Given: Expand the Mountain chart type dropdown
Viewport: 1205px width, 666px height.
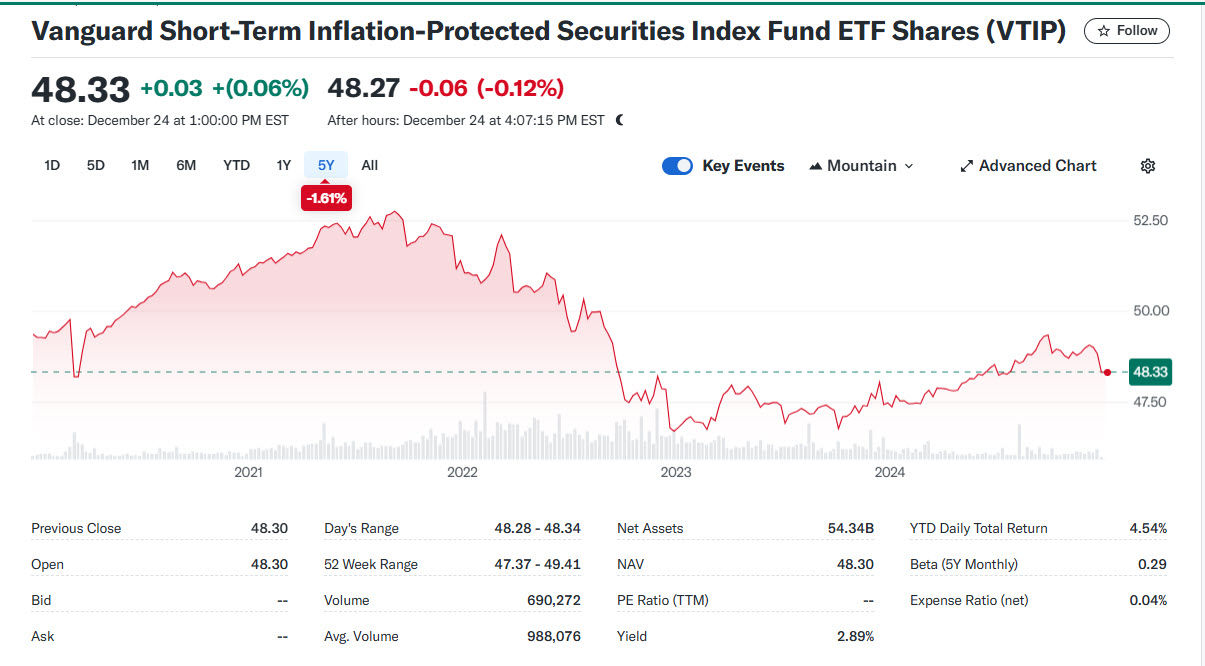Looking at the screenshot, I should pyautogui.click(x=909, y=166).
